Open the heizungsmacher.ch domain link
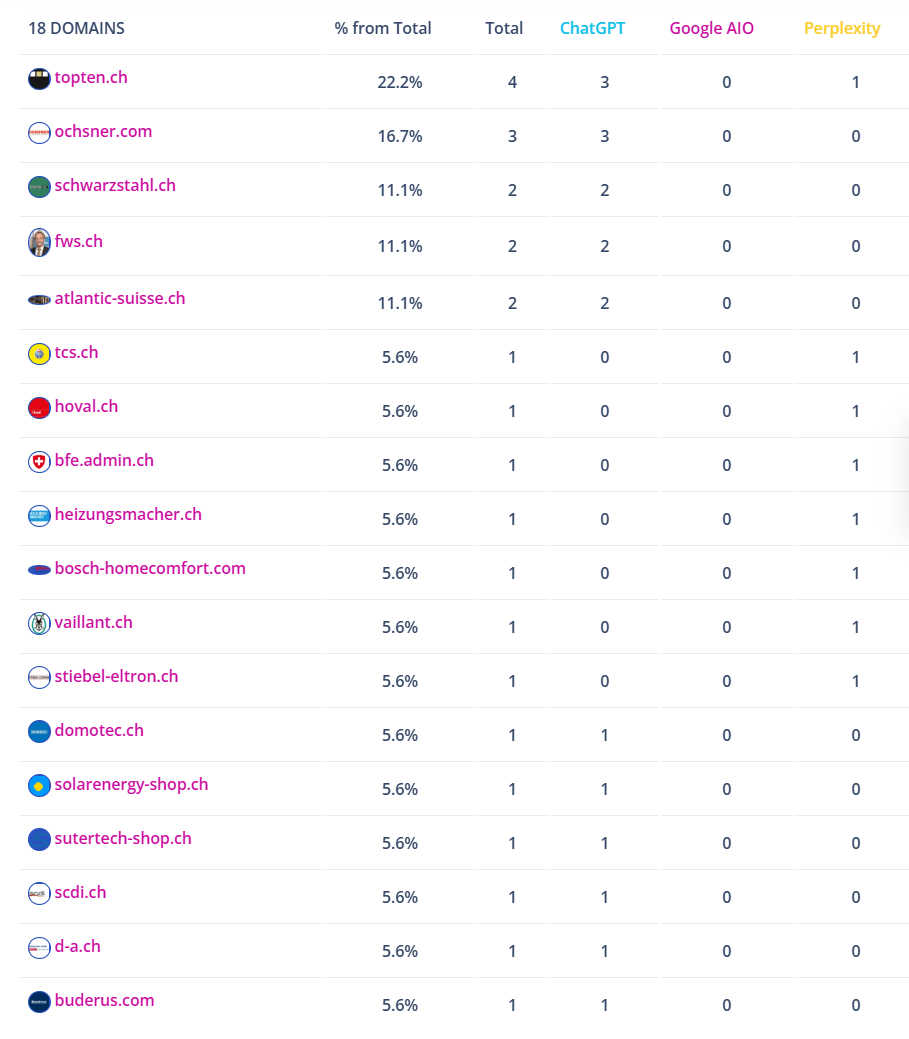The width and height of the screenshot is (909, 1039). [x=128, y=514]
